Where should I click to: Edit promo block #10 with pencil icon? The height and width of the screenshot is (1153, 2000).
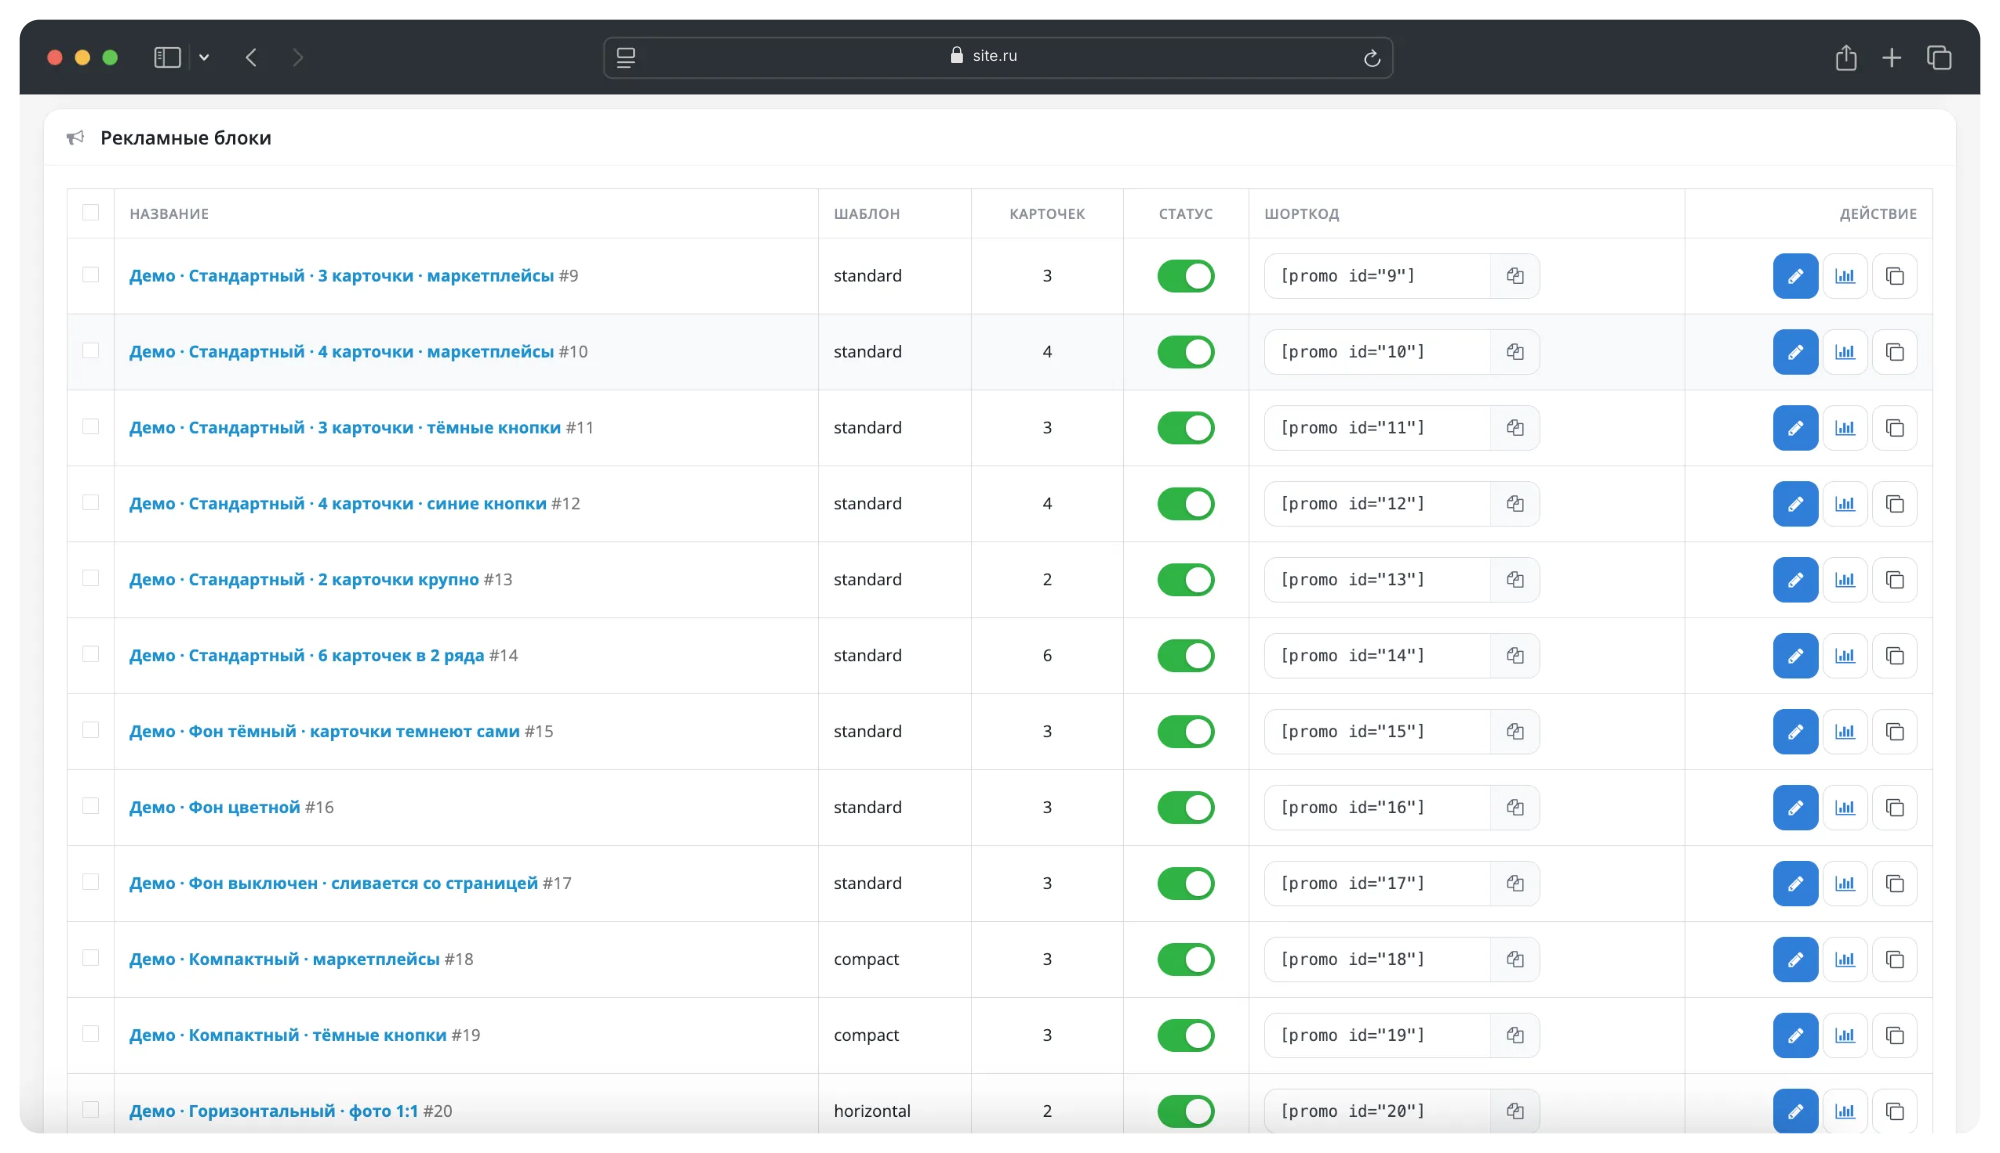tap(1795, 352)
